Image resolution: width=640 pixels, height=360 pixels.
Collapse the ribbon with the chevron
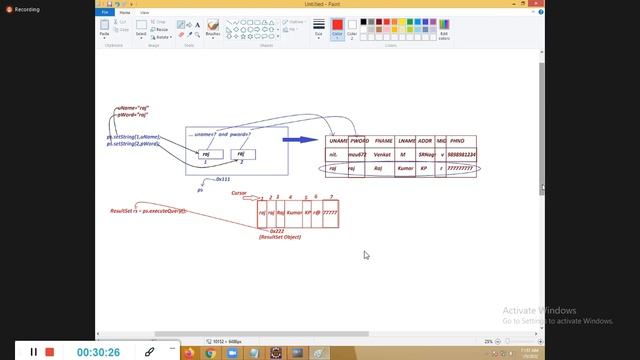tap(533, 12)
